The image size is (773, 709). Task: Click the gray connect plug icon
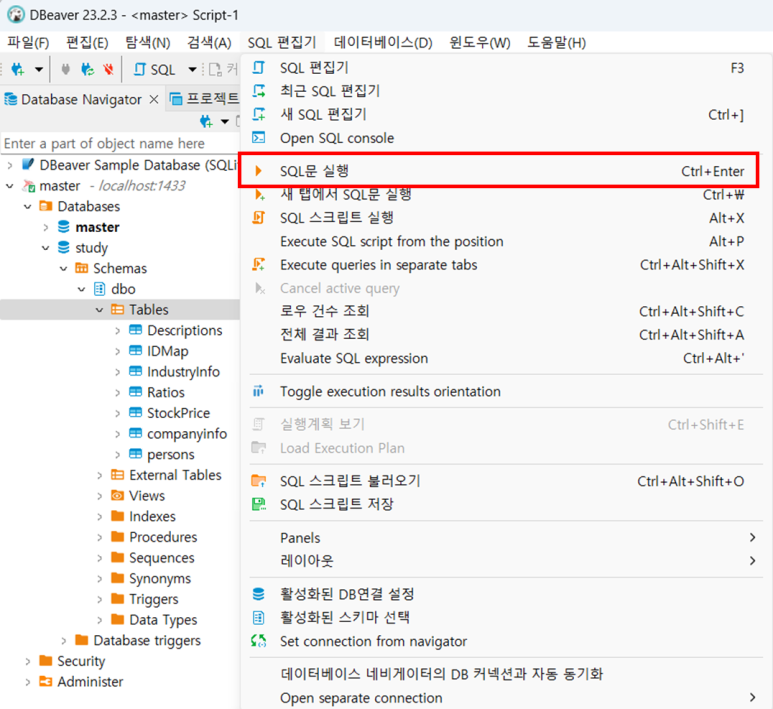tap(65, 69)
